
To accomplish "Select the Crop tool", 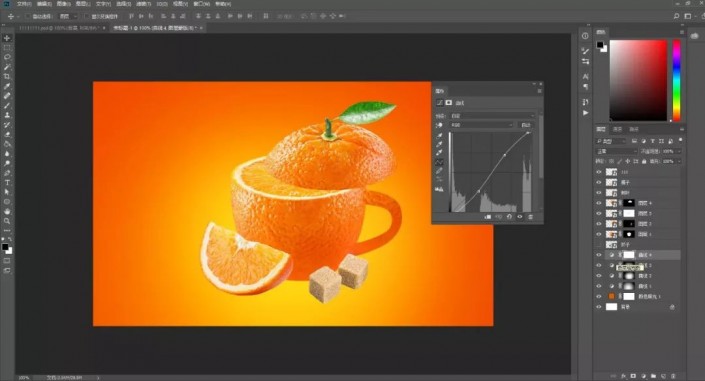I will tap(7, 76).
